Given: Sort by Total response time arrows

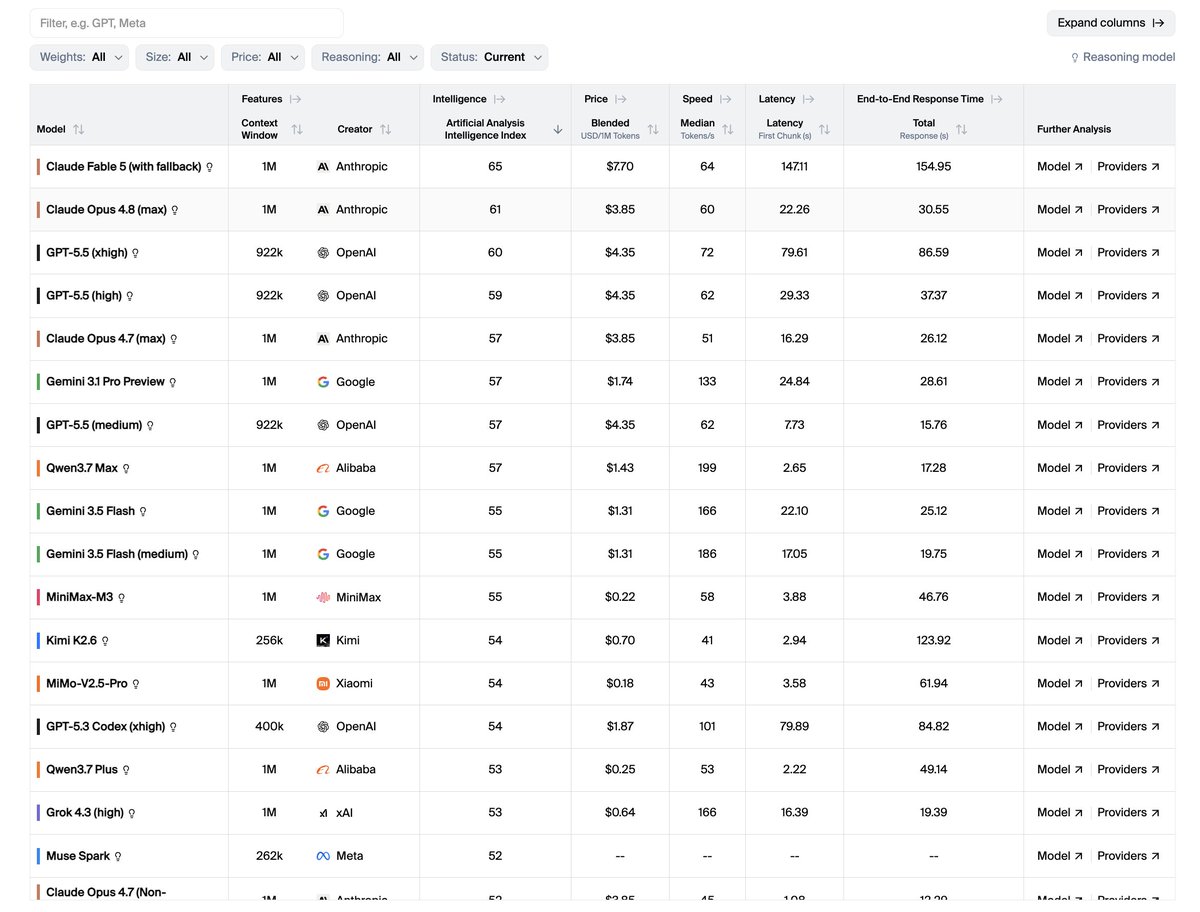Looking at the screenshot, I should click(961, 129).
